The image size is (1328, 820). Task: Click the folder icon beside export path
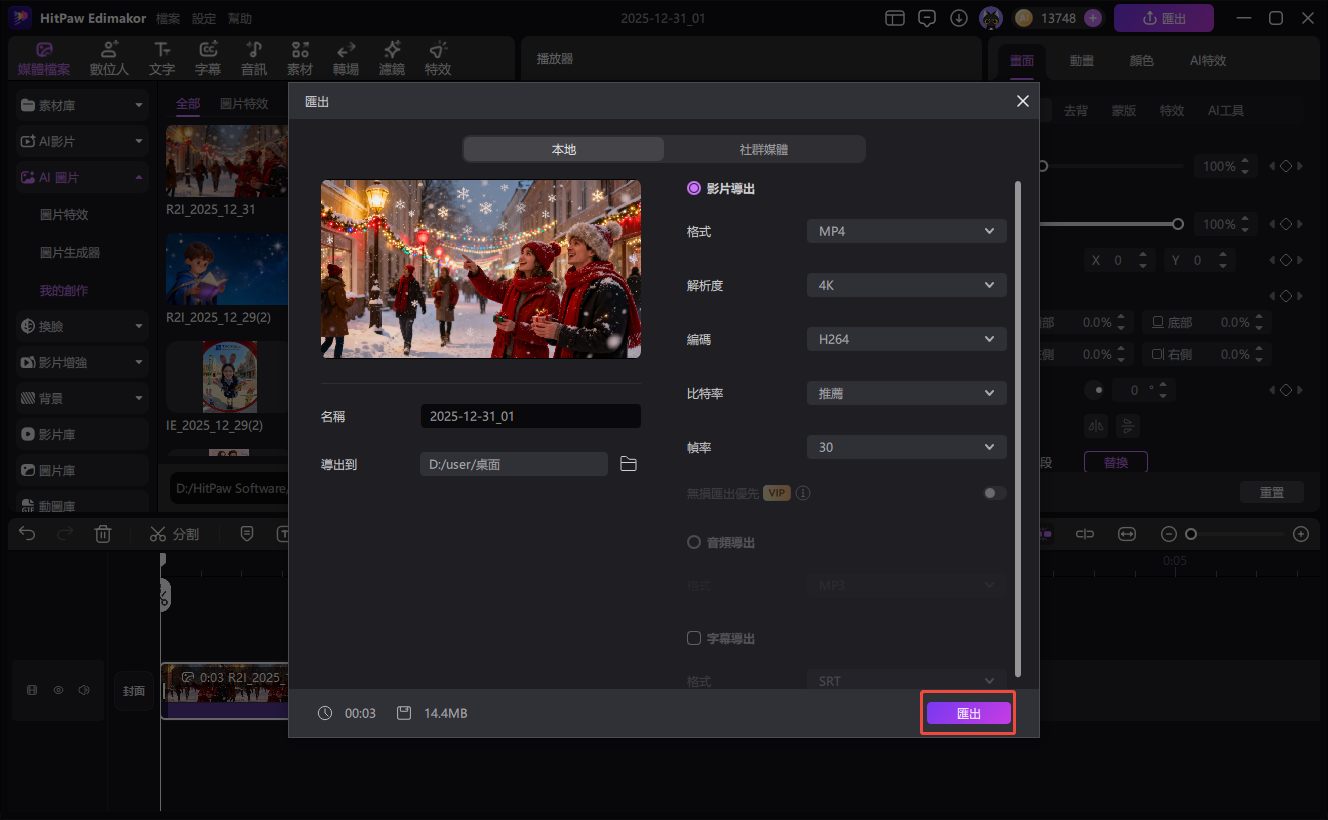pyautogui.click(x=628, y=464)
